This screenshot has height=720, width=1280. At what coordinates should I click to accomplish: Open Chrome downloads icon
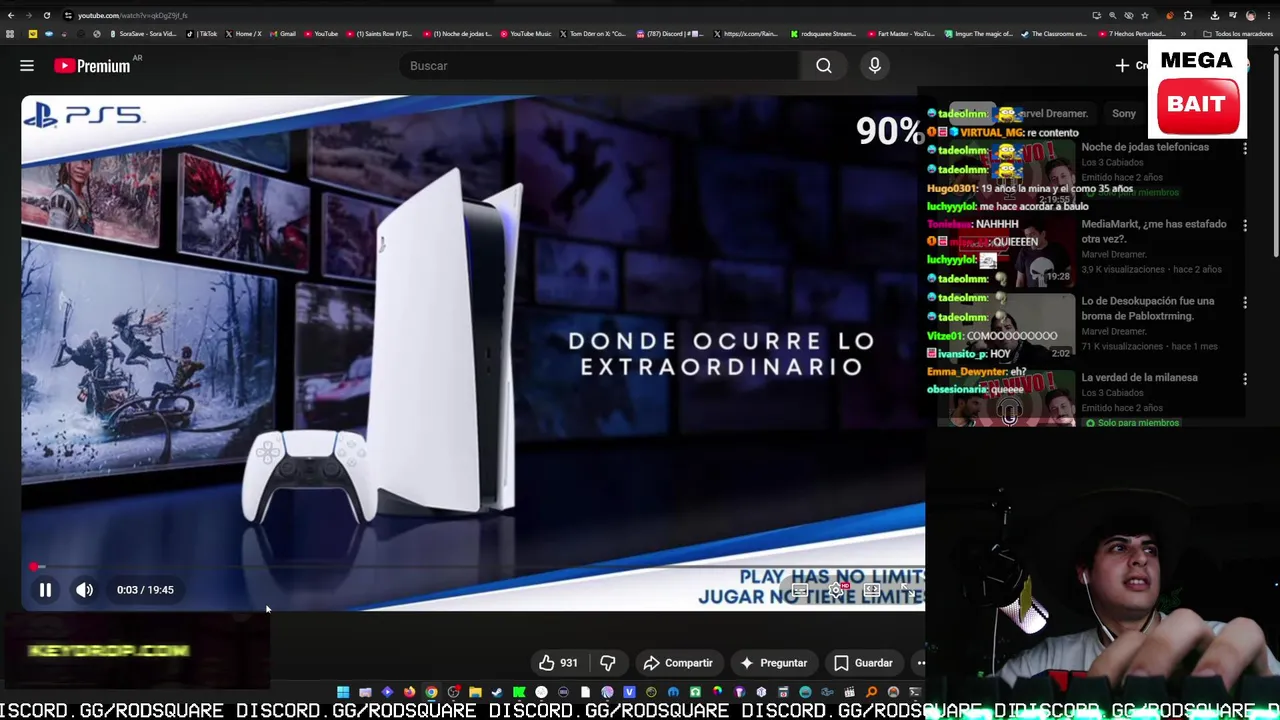[x=1215, y=16]
